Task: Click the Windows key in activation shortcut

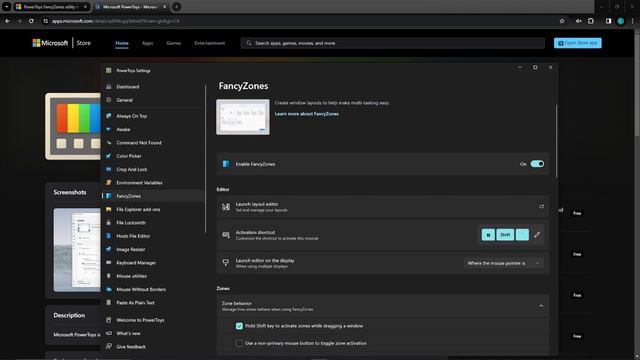Action: point(488,235)
